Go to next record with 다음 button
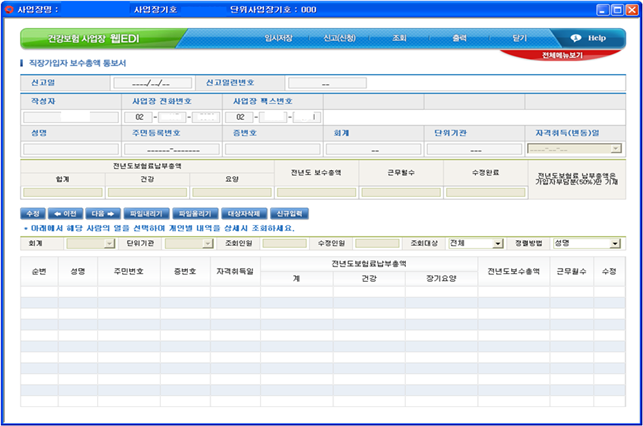The width and height of the screenshot is (643, 426). coord(103,214)
